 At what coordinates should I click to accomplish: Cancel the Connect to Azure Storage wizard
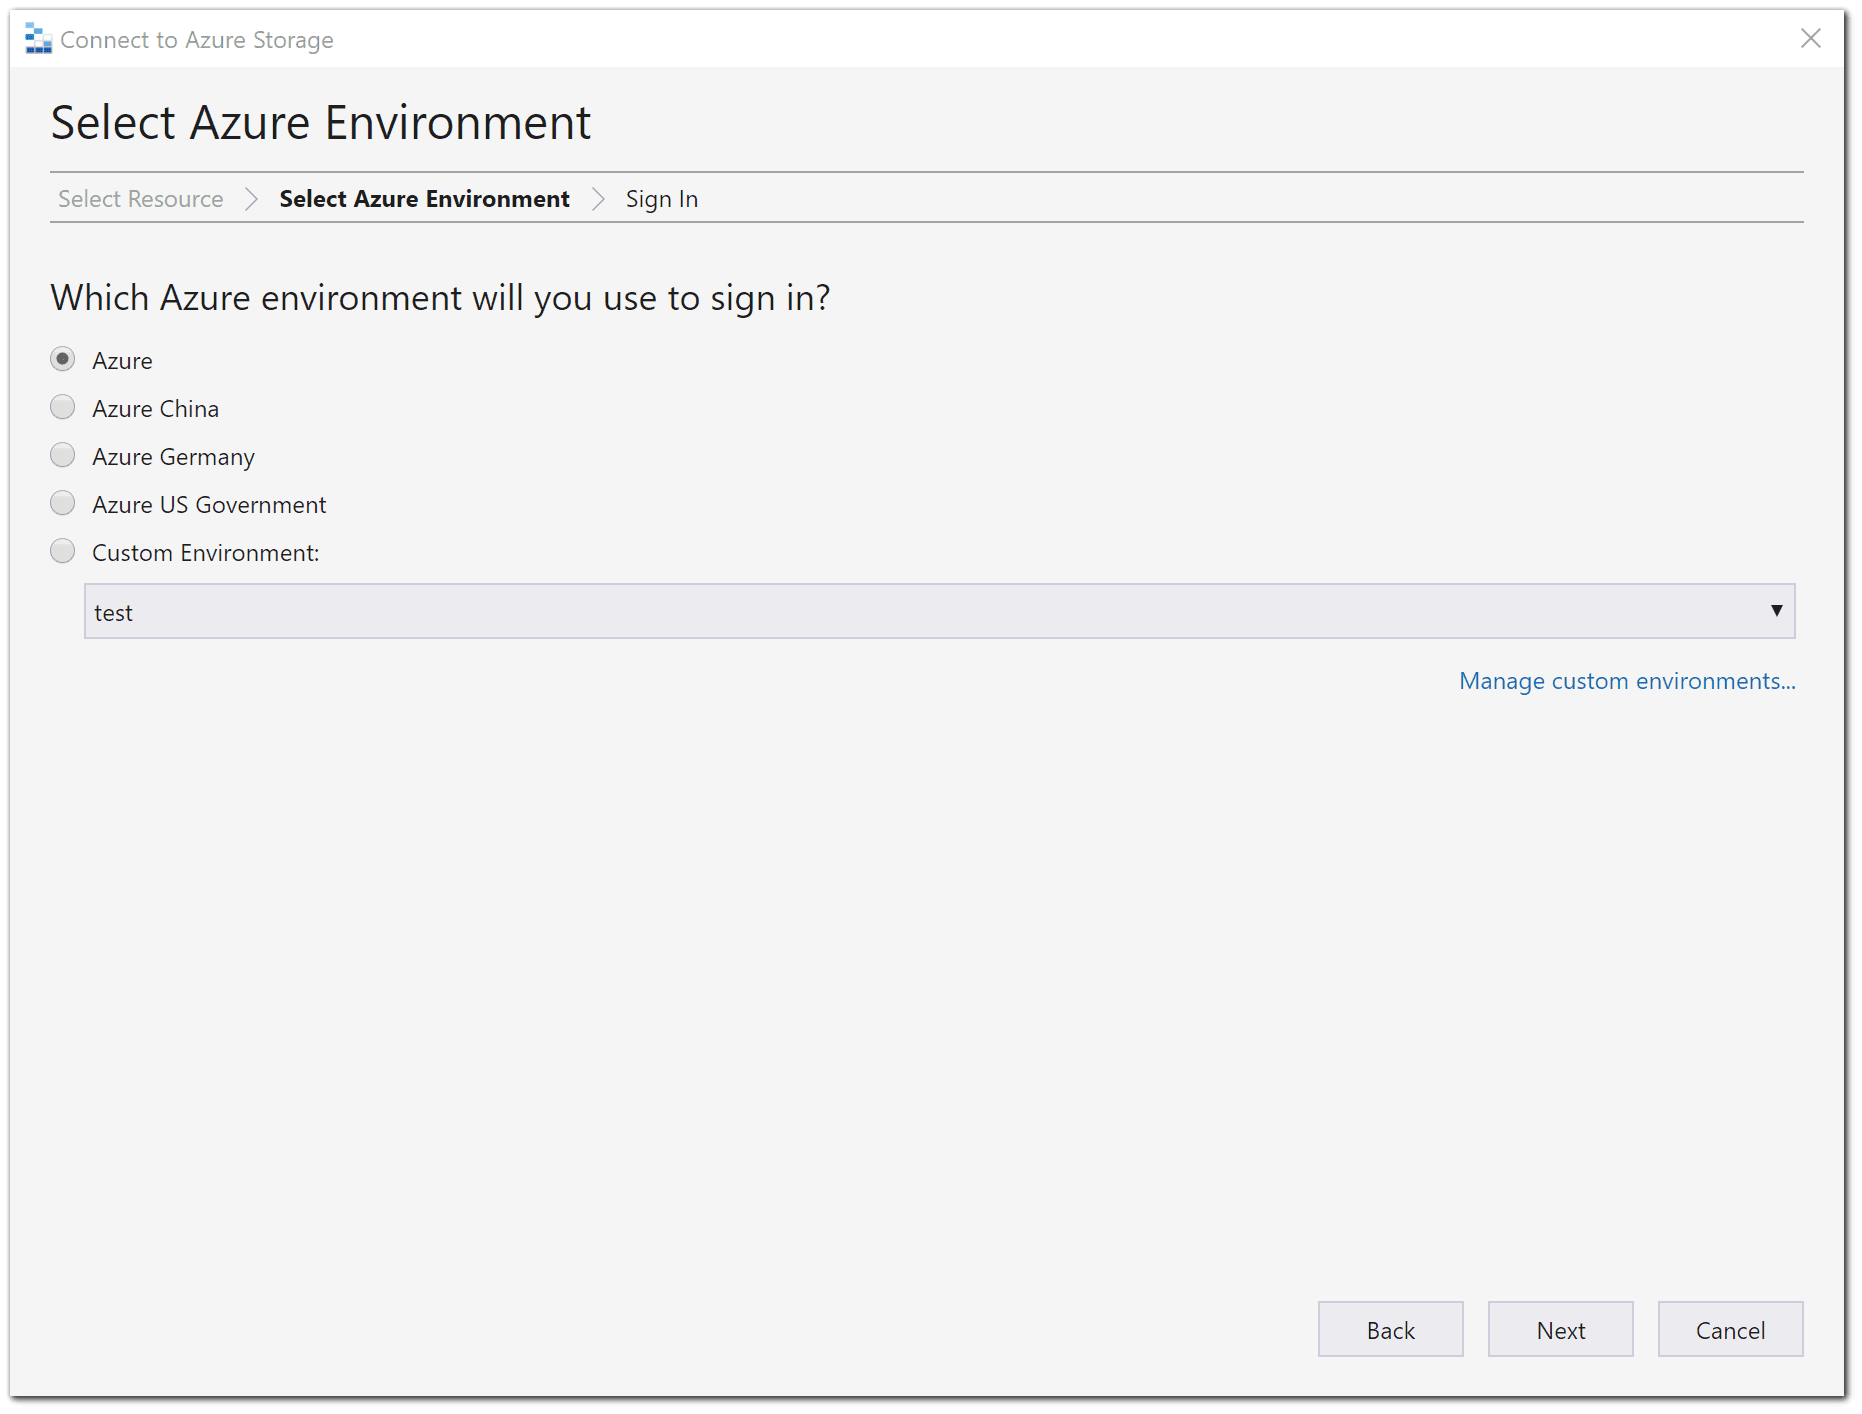(1730, 1330)
